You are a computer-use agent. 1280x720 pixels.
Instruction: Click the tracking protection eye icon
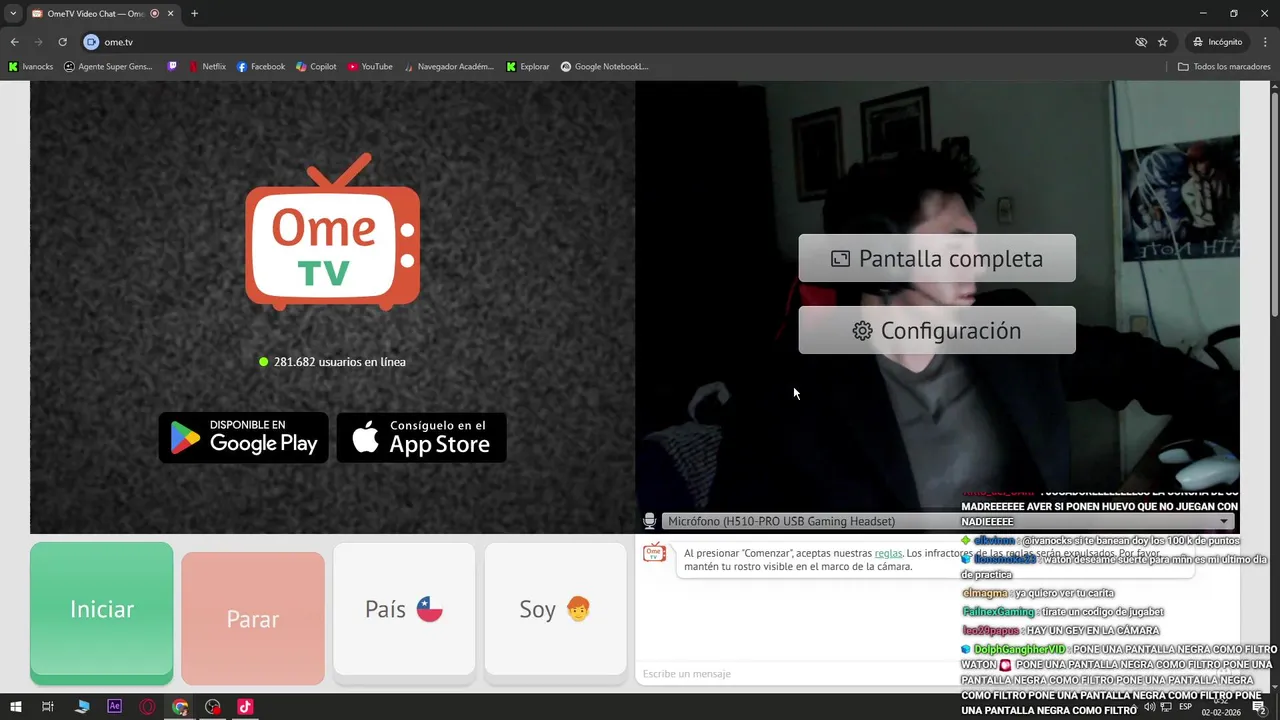[x=1141, y=42]
